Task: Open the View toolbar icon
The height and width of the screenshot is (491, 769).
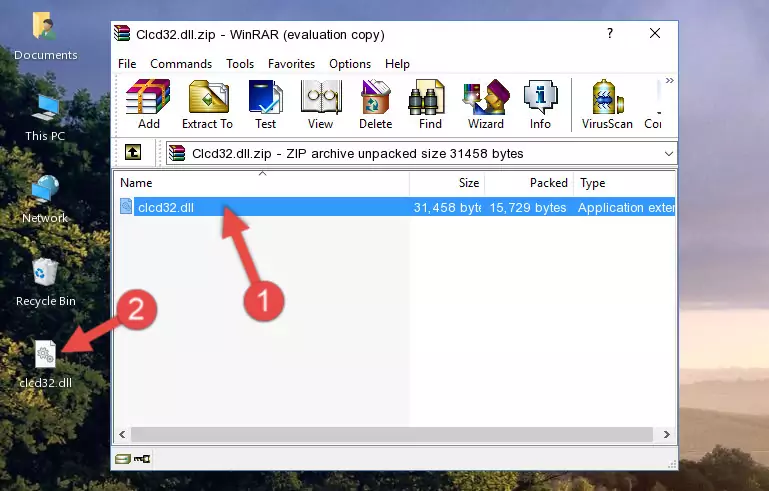Action: click(320, 104)
